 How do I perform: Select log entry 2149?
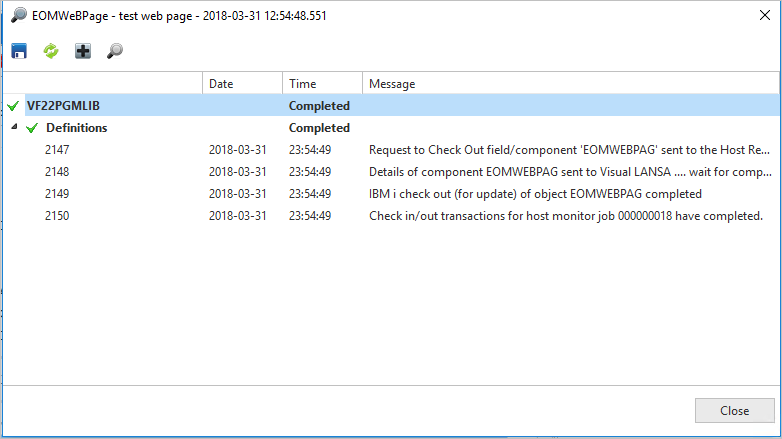(x=57, y=194)
